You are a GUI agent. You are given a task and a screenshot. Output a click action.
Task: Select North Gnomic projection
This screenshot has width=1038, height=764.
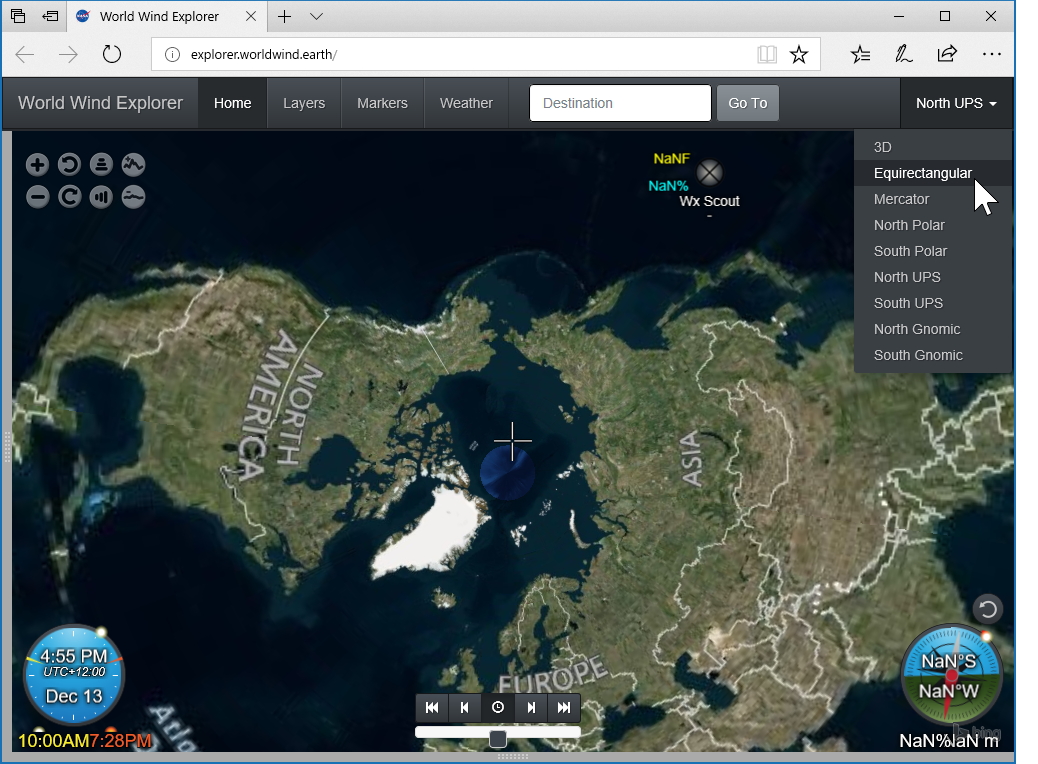pyautogui.click(x=933, y=329)
